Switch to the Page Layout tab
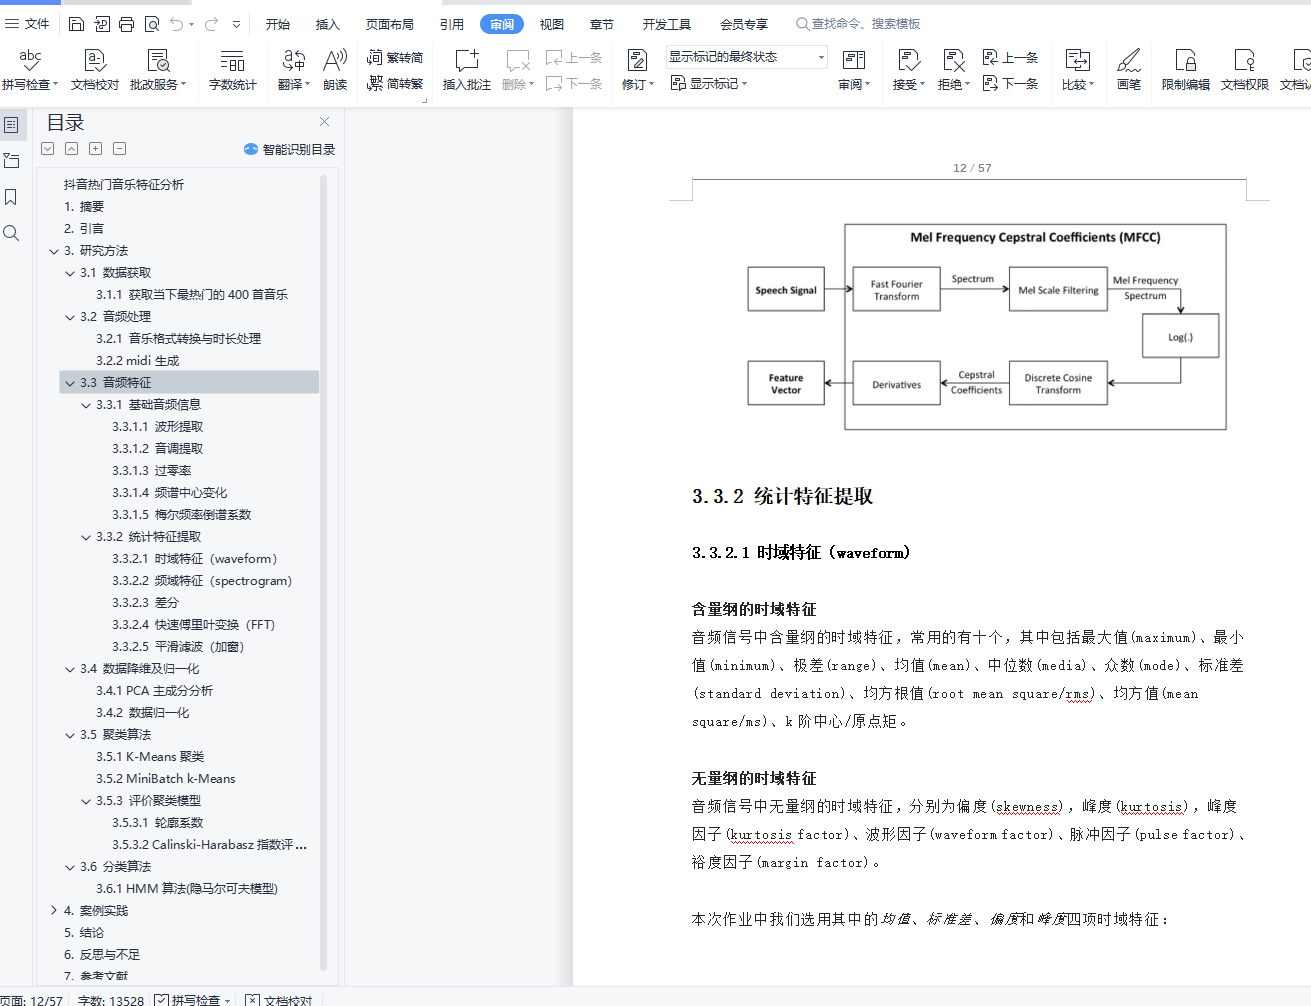 point(390,24)
